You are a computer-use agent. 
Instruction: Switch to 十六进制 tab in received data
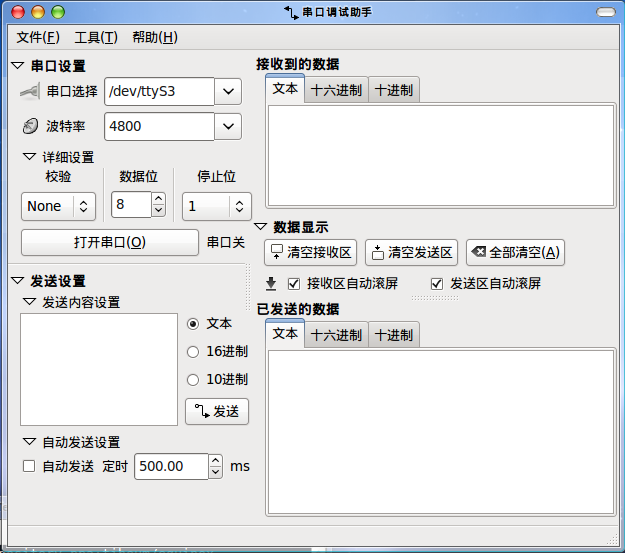tap(336, 90)
